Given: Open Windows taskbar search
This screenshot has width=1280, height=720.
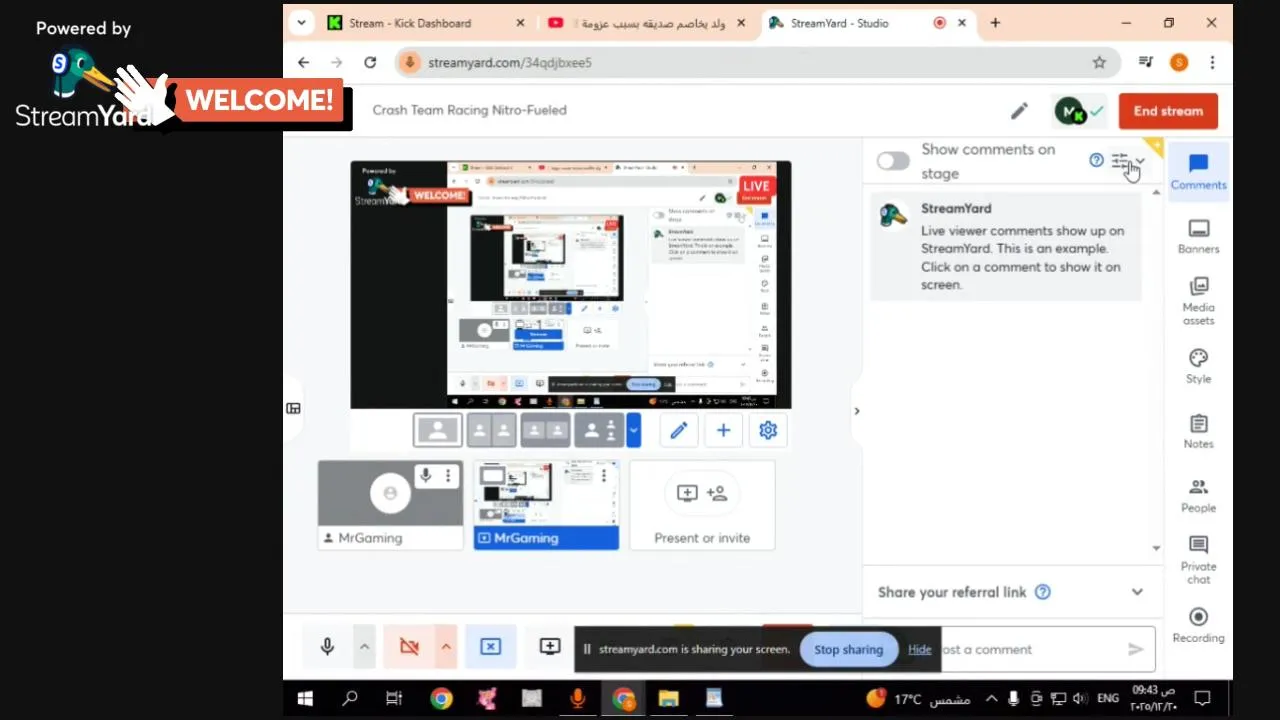Looking at the screenshot, I should 350,699.
